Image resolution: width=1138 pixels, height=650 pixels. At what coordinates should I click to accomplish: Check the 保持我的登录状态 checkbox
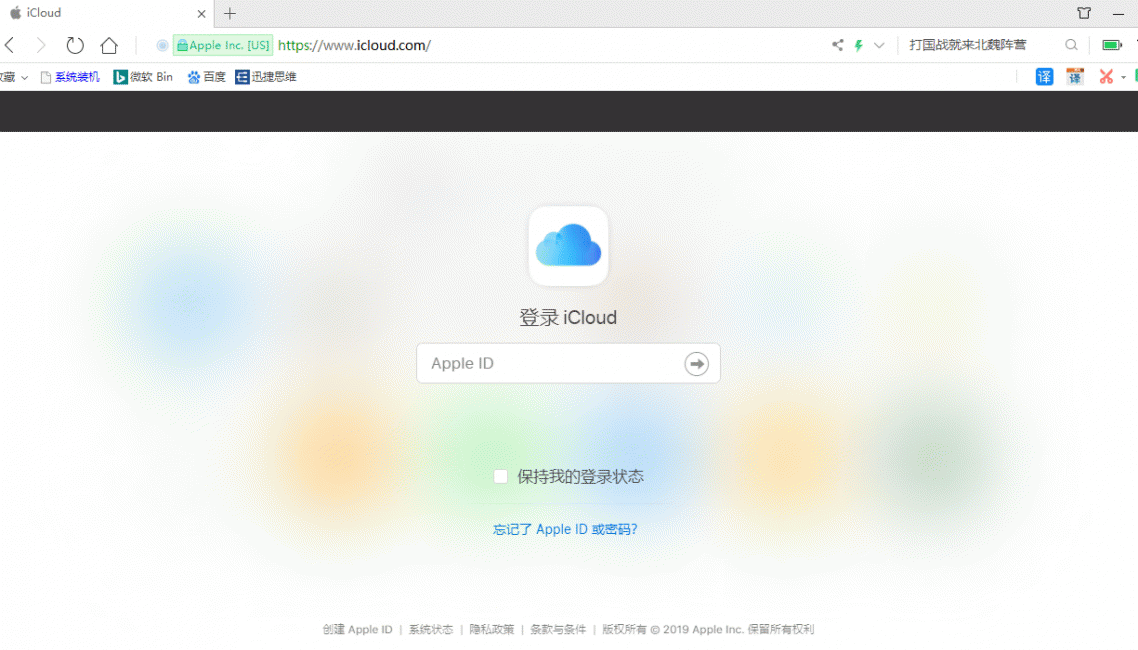[501, 477]
